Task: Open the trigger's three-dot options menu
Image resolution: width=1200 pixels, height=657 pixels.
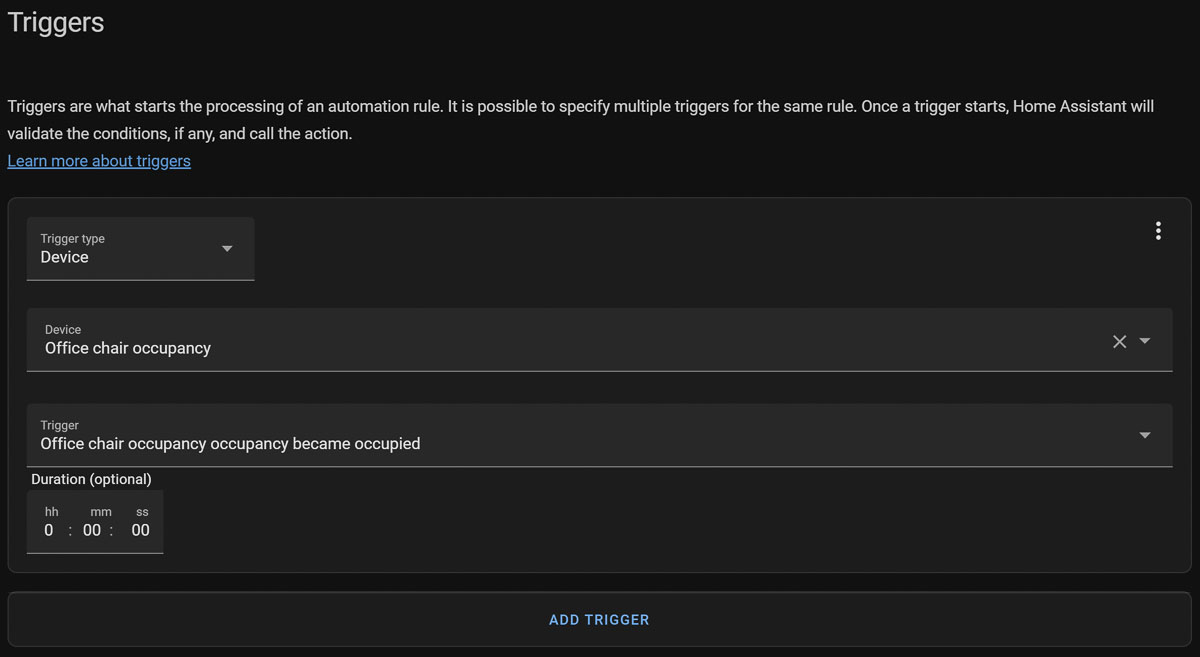Action: [1158, 231]
